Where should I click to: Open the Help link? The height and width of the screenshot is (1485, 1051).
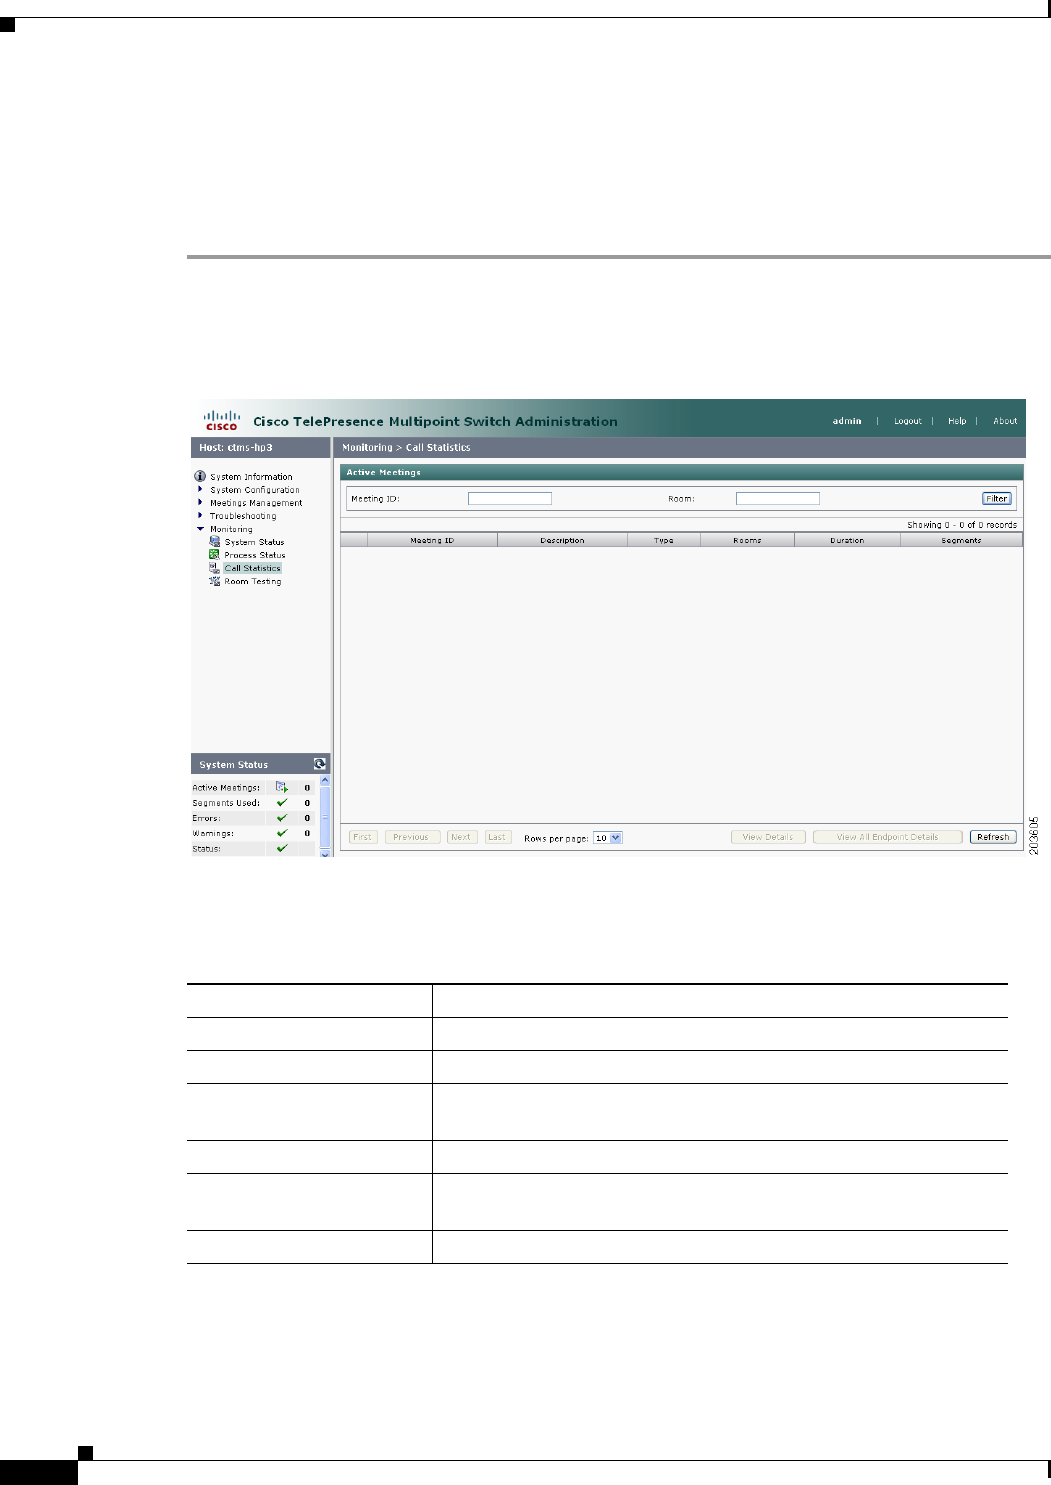click(x=957, y=421)
